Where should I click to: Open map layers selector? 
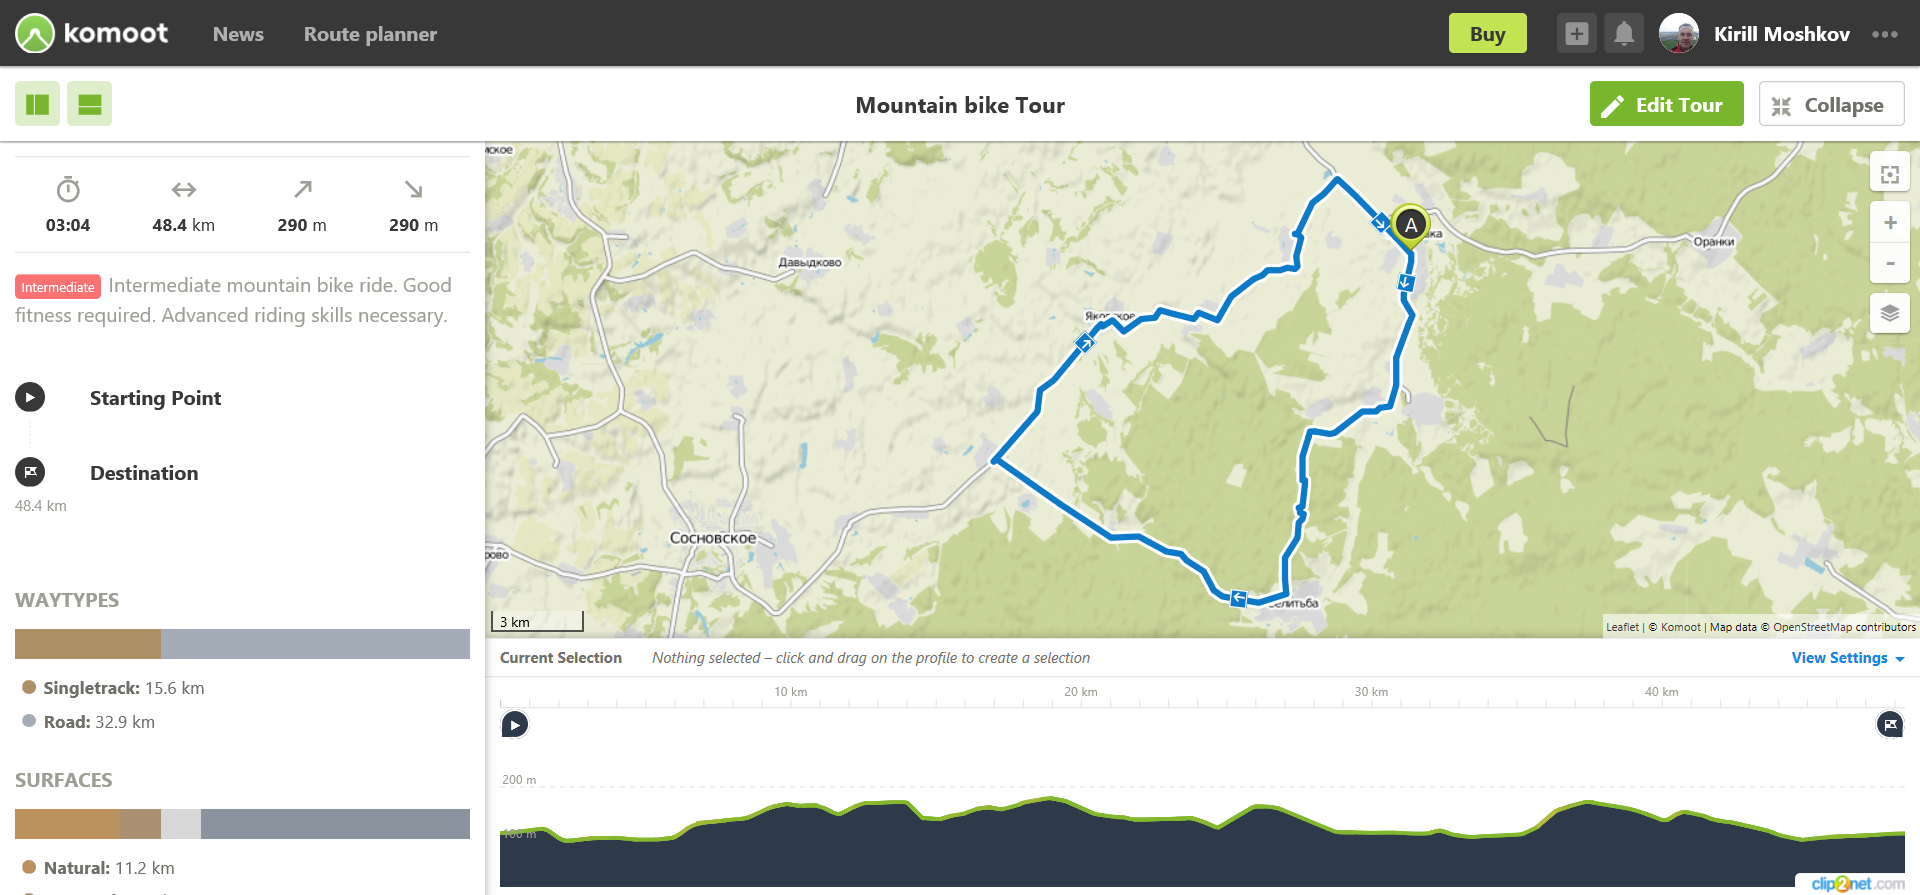[x=1889, y=314]
